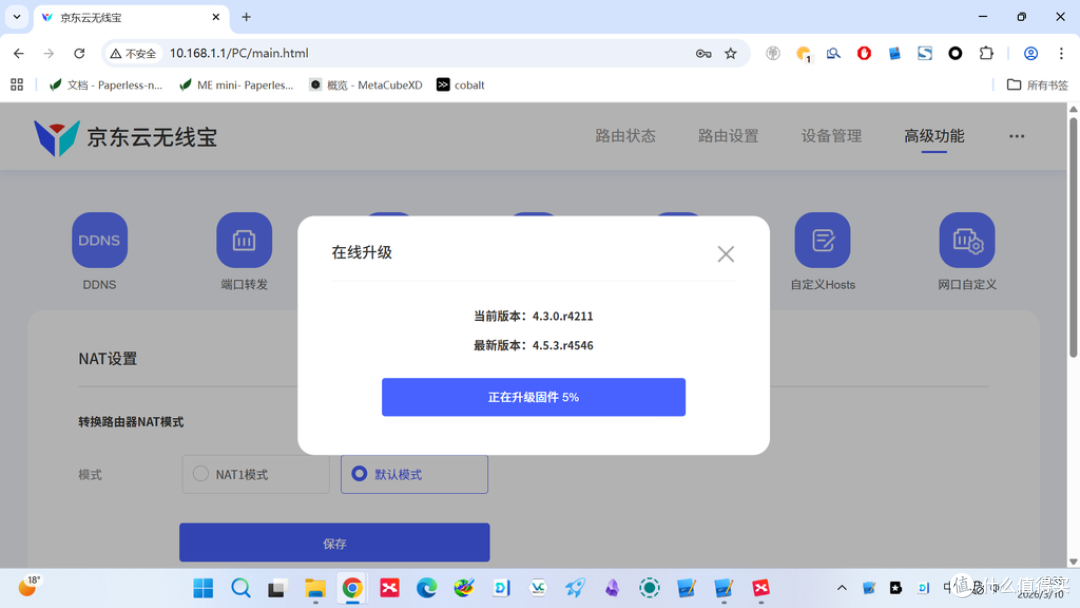Viewport: 1080px width, 608px height.
Task: Click the 不安全 site security indicator
Action: (x=133, y=53)
